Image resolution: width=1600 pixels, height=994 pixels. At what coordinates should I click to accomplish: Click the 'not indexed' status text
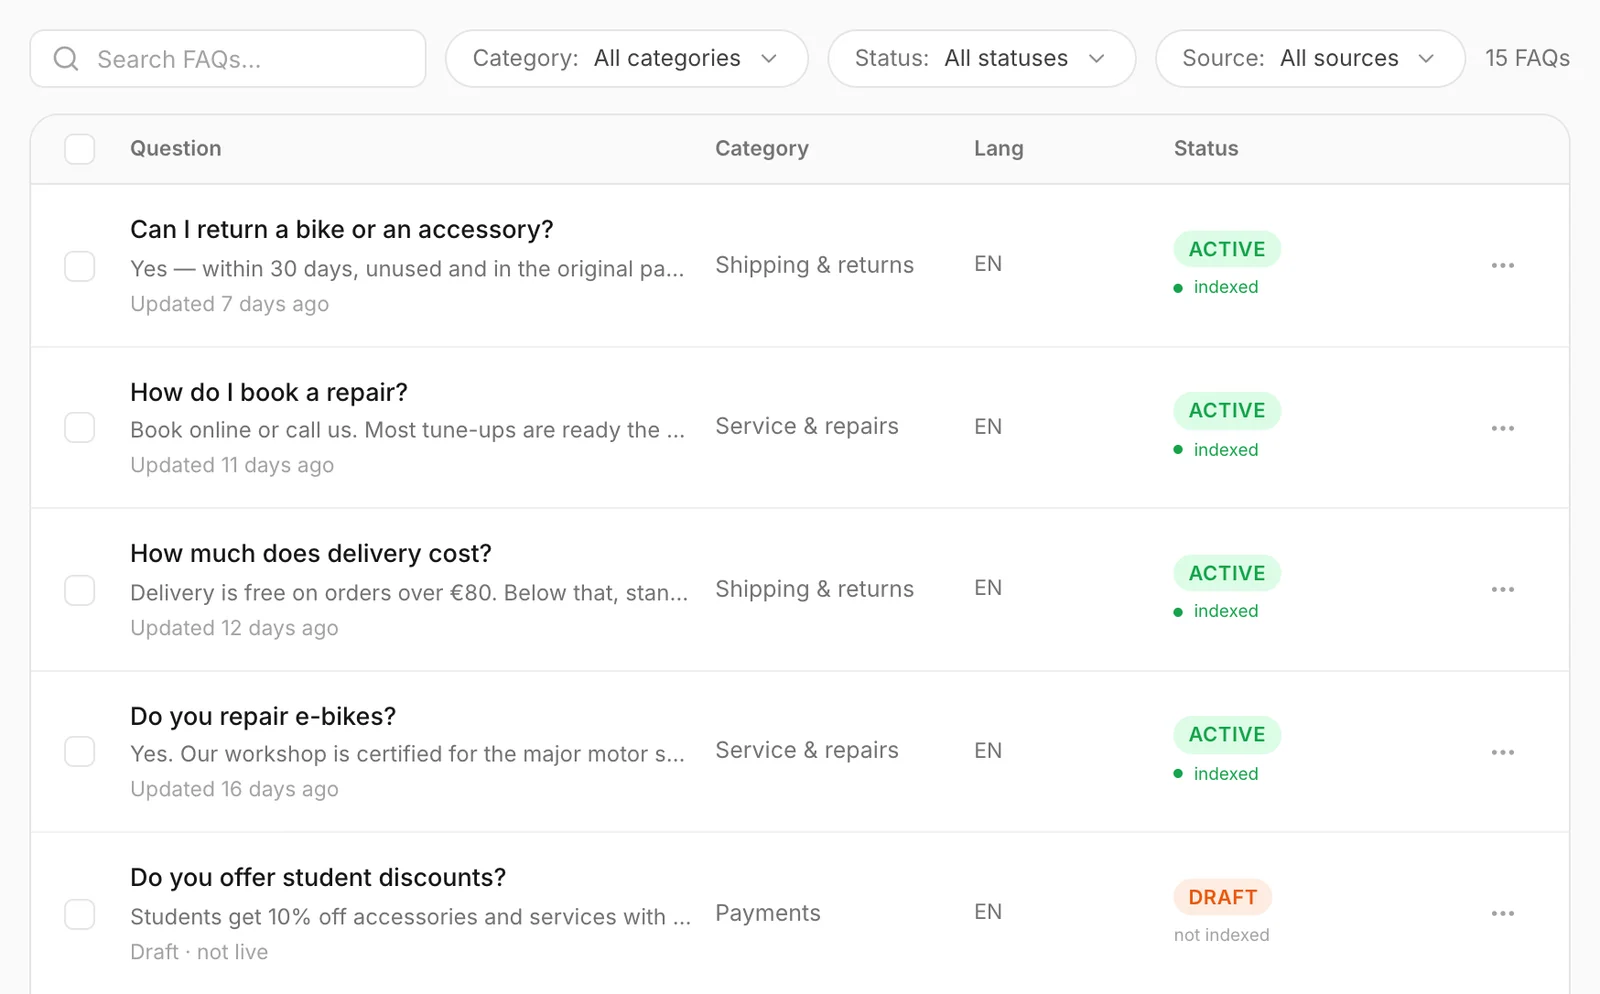pos(1222,935)
